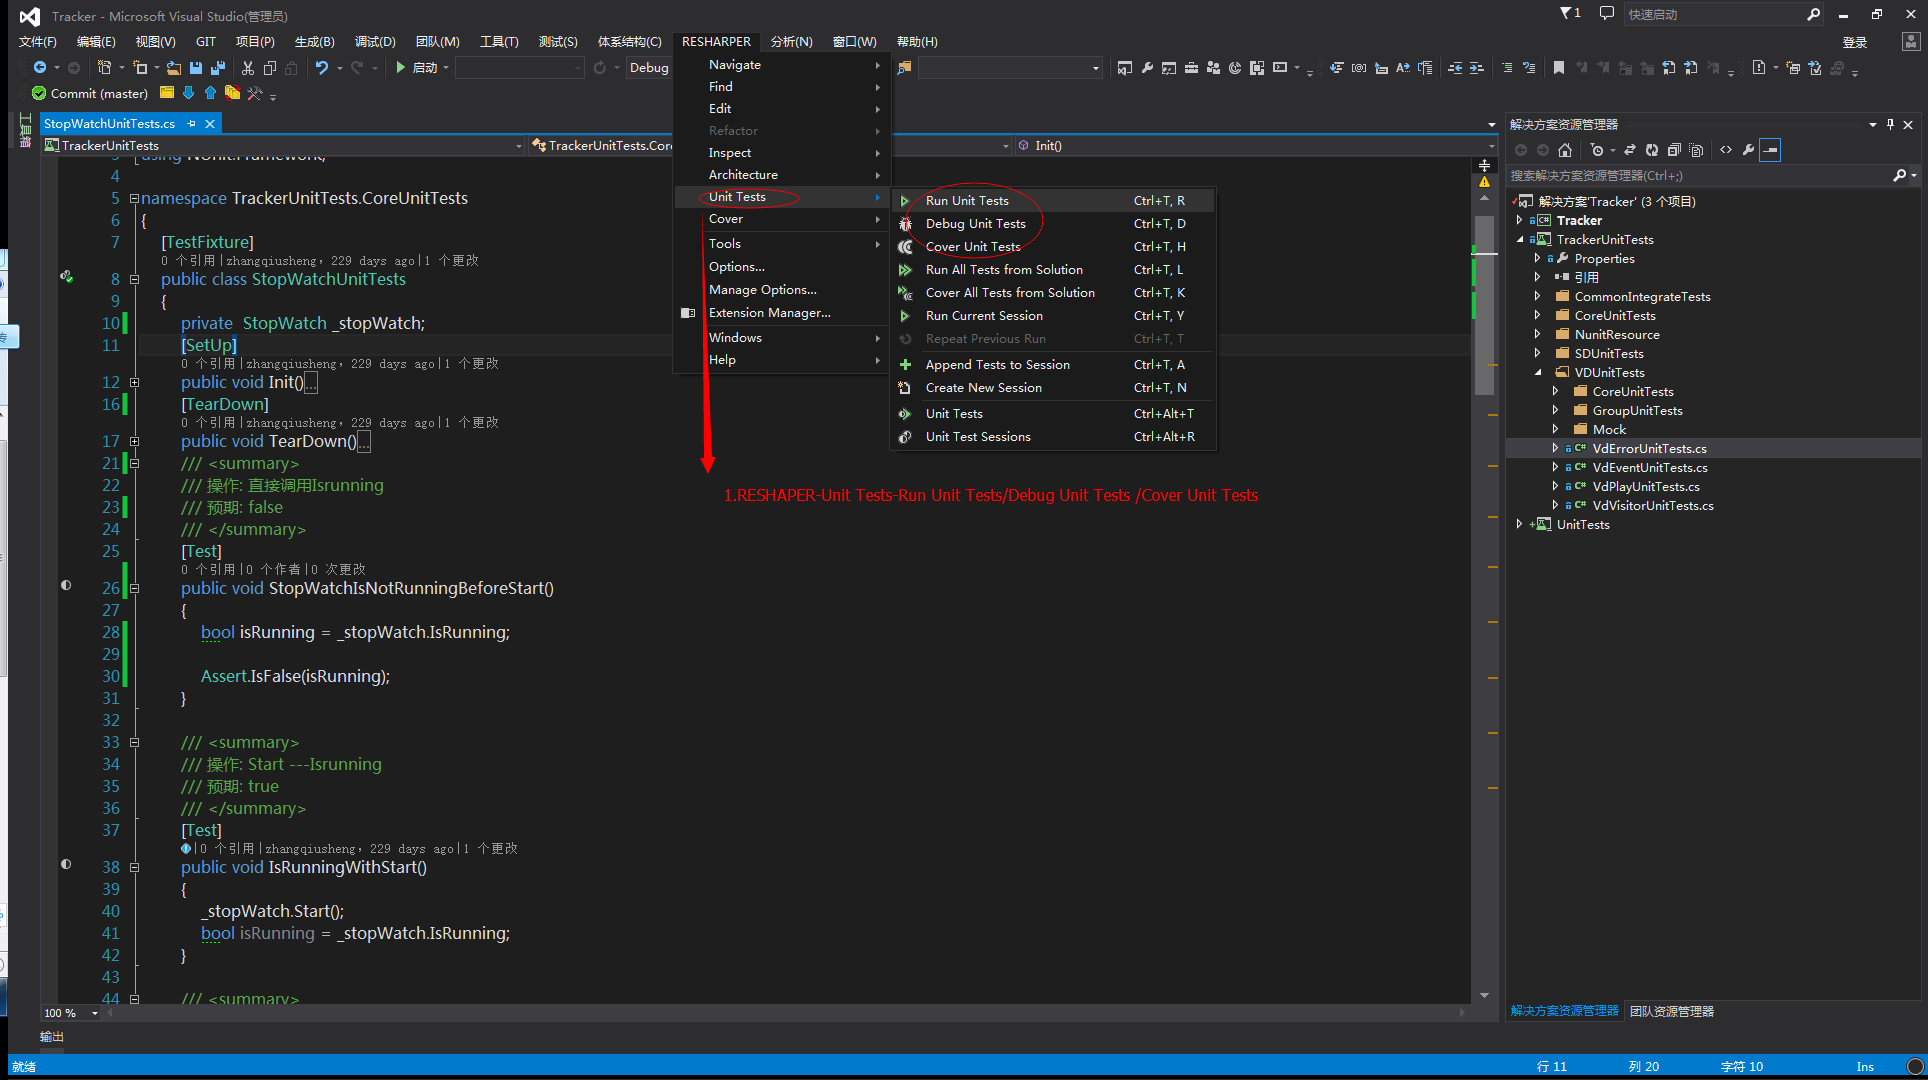Click Home icon in Solution Explorer
Image resolution: width=1928 pixels, height=1080 pixels.
tap(1565, 150)
